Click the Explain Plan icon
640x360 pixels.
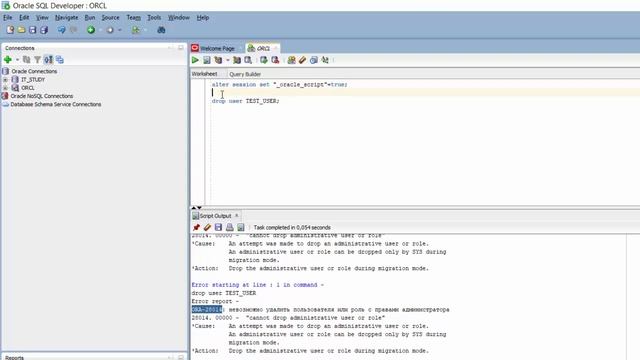tap(218, 60)
